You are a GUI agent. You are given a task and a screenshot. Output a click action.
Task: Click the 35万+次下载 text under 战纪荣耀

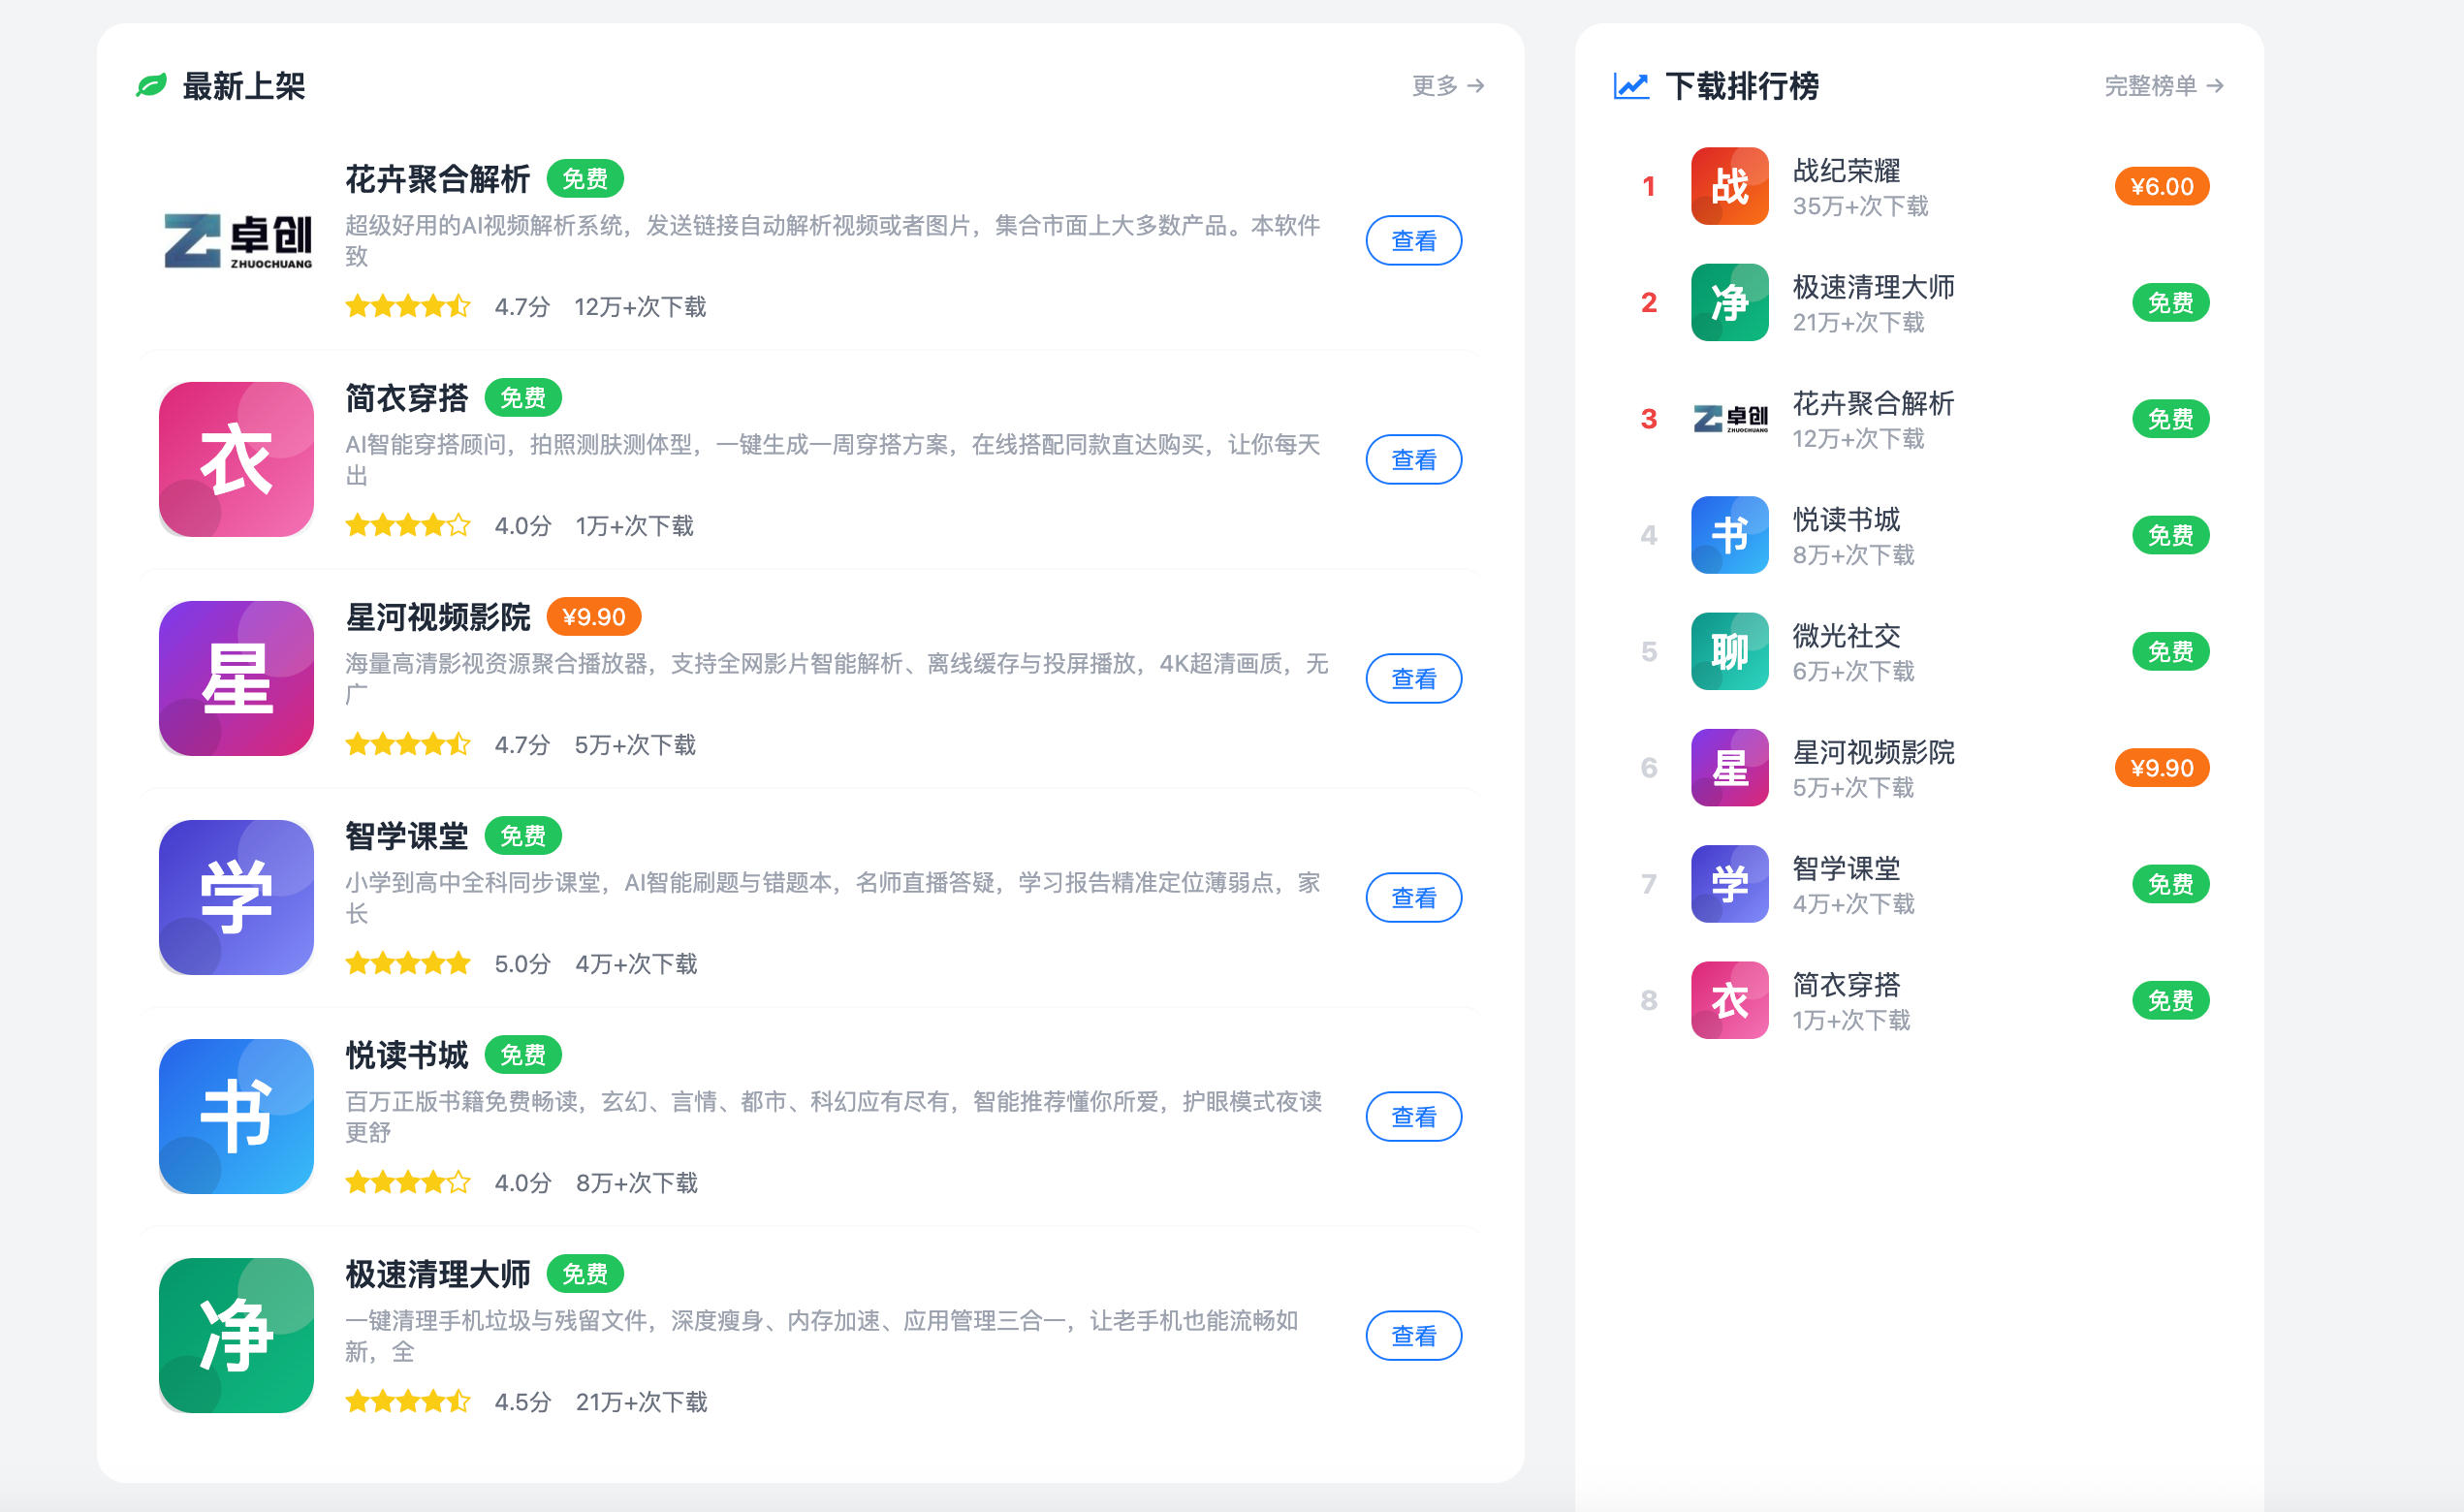[1860, 206]
